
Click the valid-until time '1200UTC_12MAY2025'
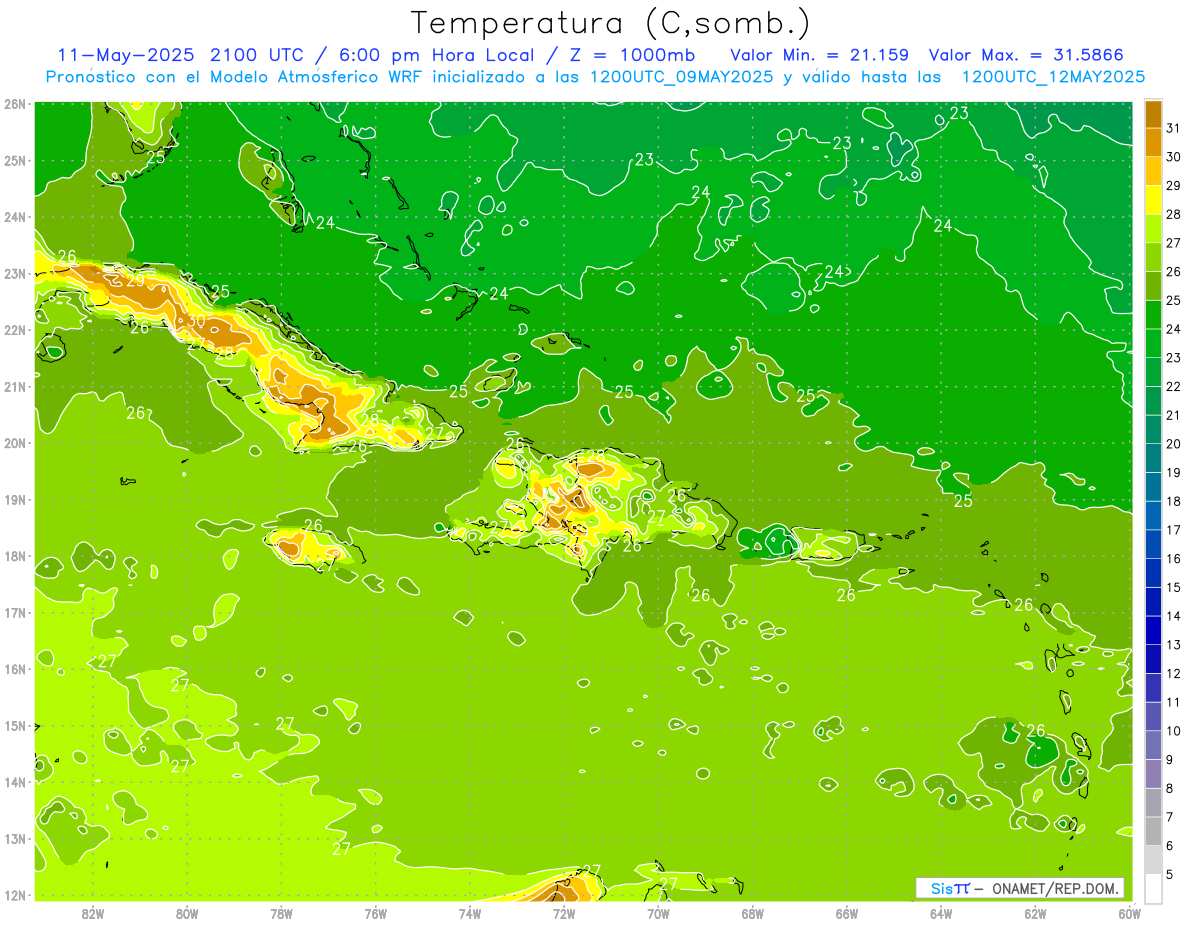point(1053,77)
